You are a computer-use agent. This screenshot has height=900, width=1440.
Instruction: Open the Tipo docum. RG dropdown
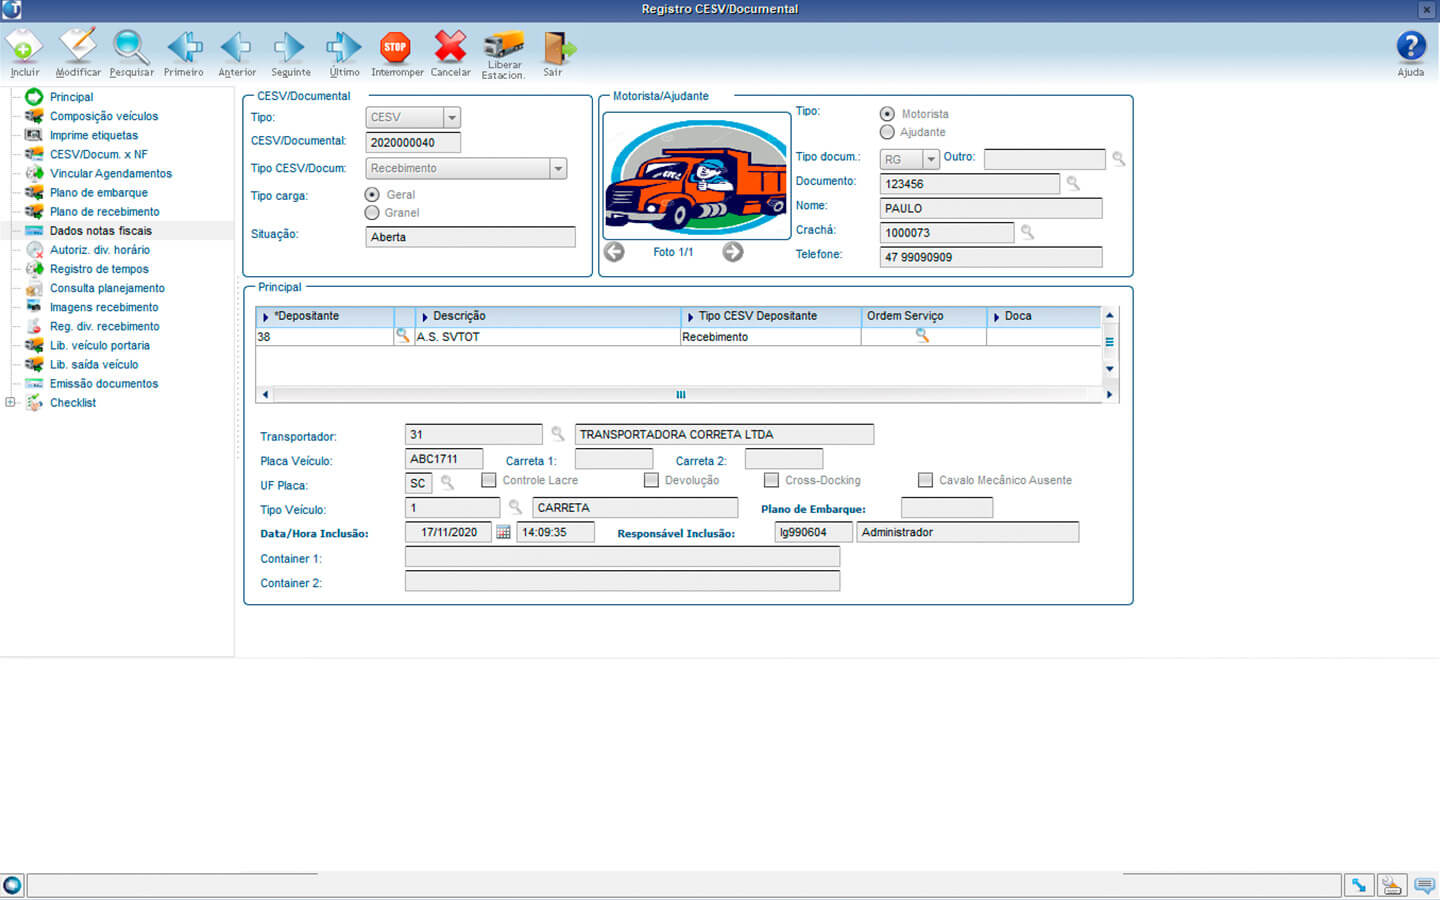click(930, 160)
